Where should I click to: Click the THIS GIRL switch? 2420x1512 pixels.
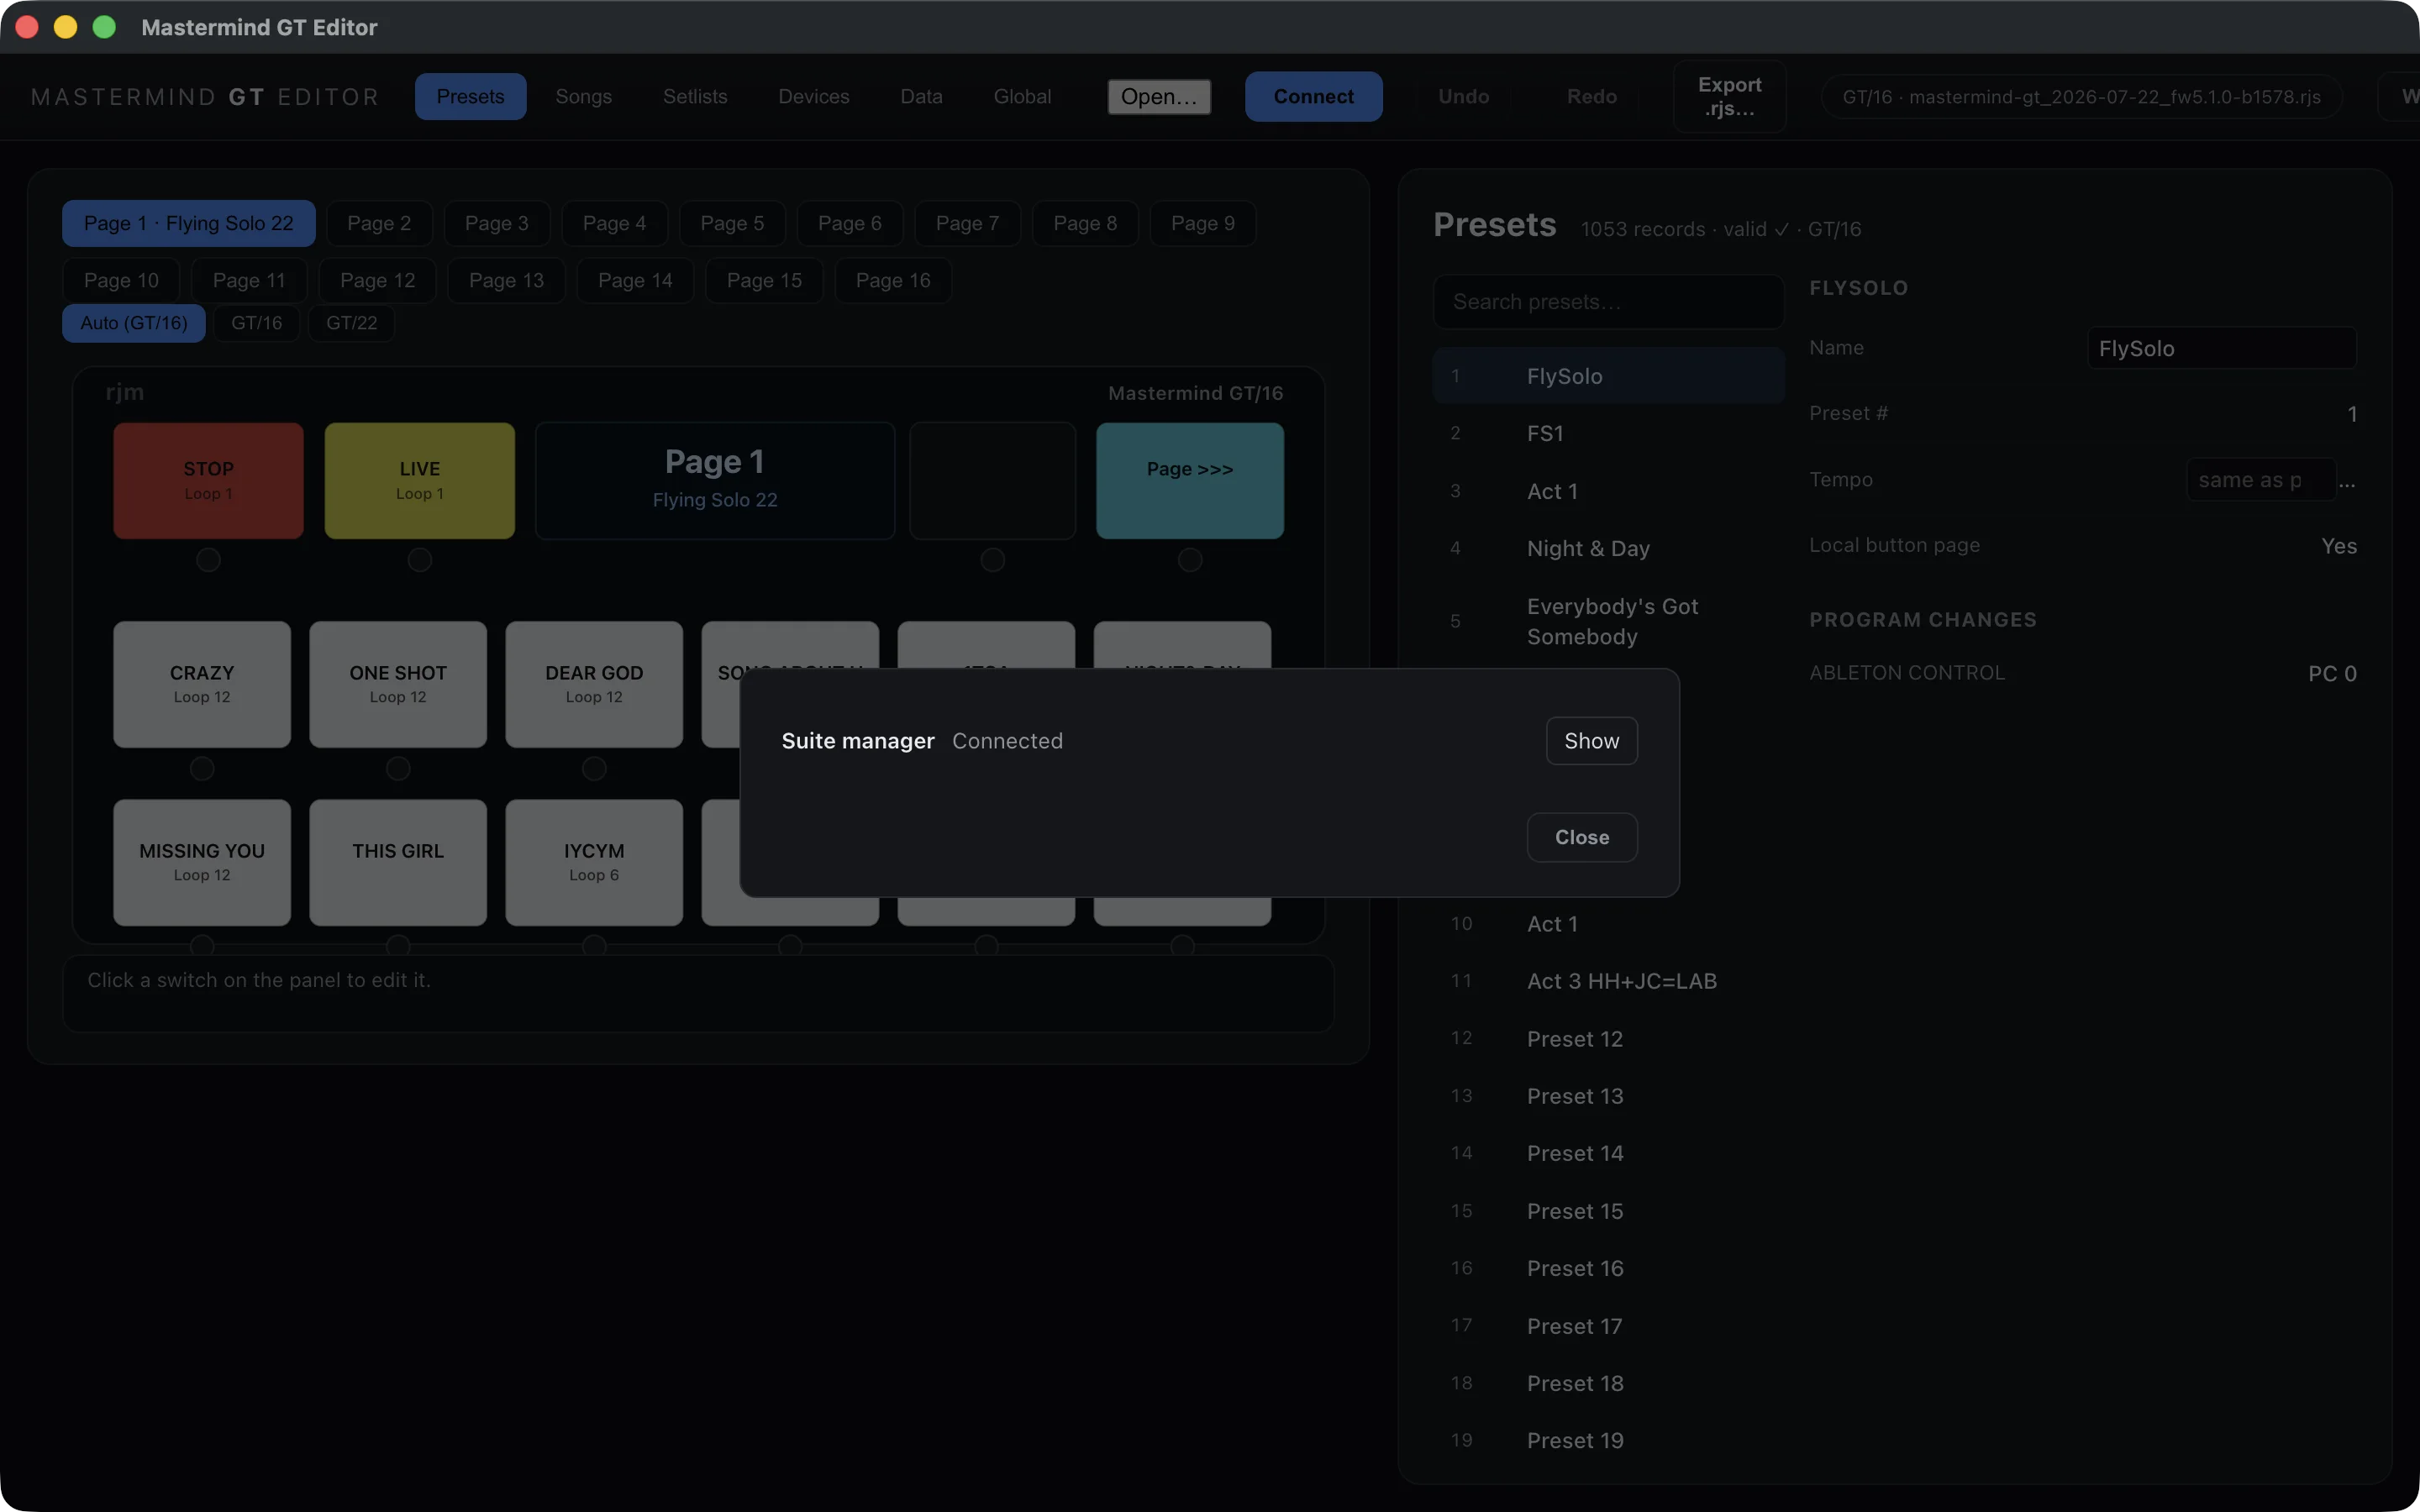398,862
